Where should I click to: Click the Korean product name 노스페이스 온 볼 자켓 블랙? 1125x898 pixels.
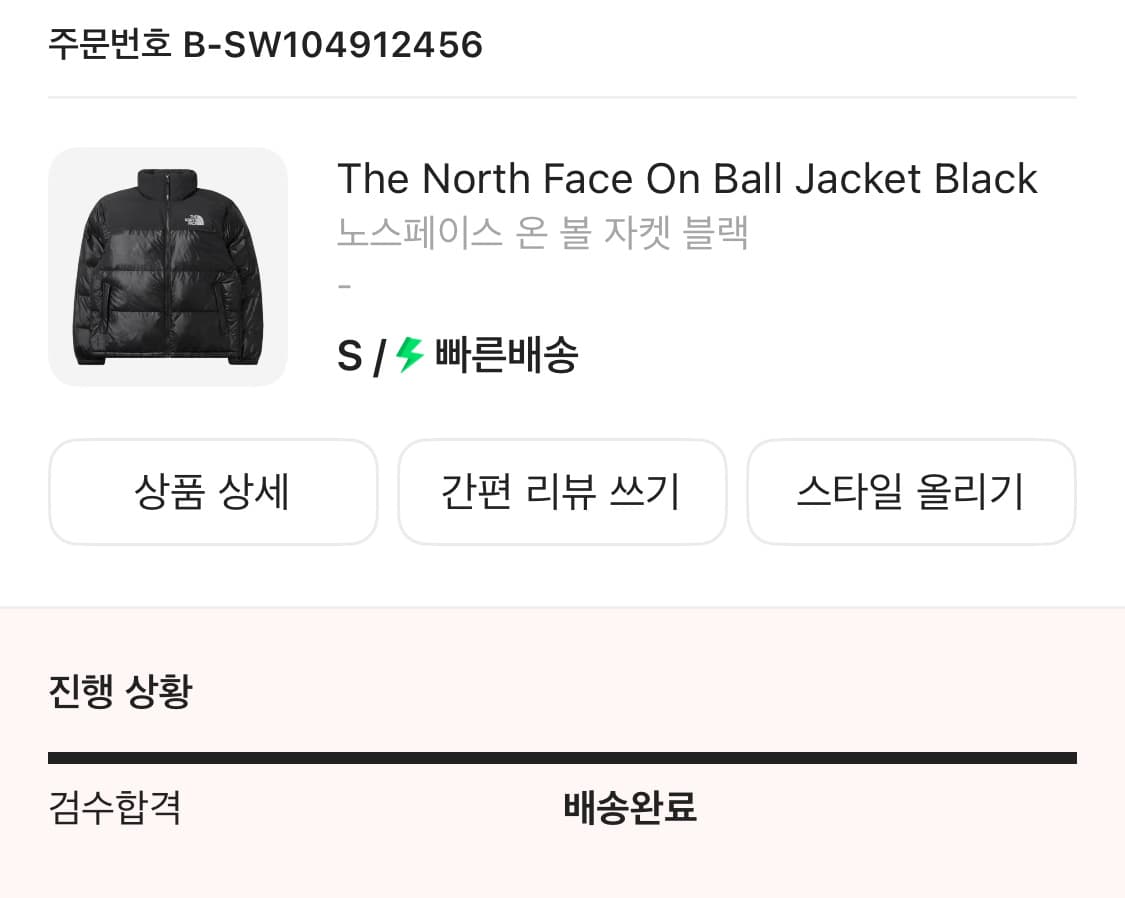543,233
